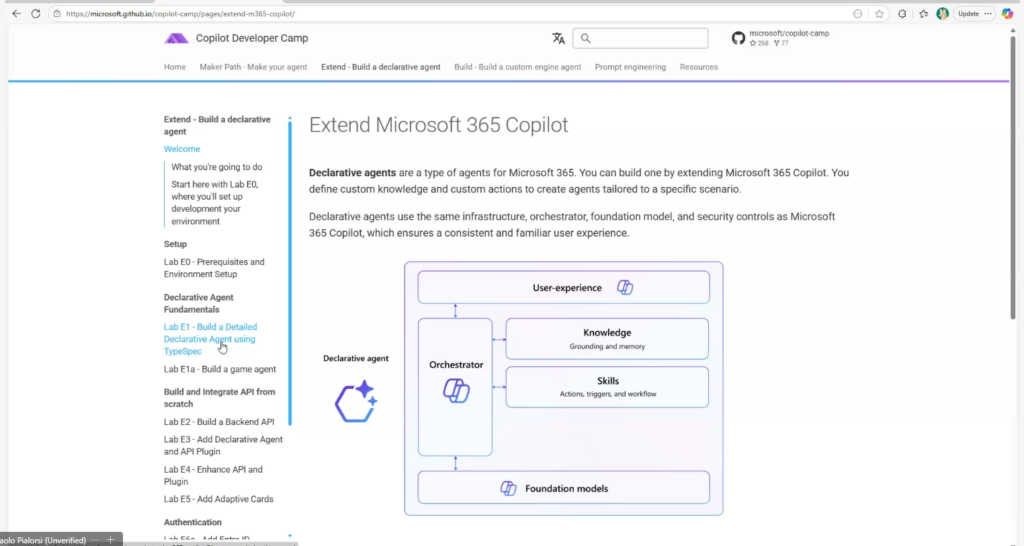This screenshot has height=546, width=1024.
Task: Reload the page with refresh icon
Action: [x=36, y=14]
